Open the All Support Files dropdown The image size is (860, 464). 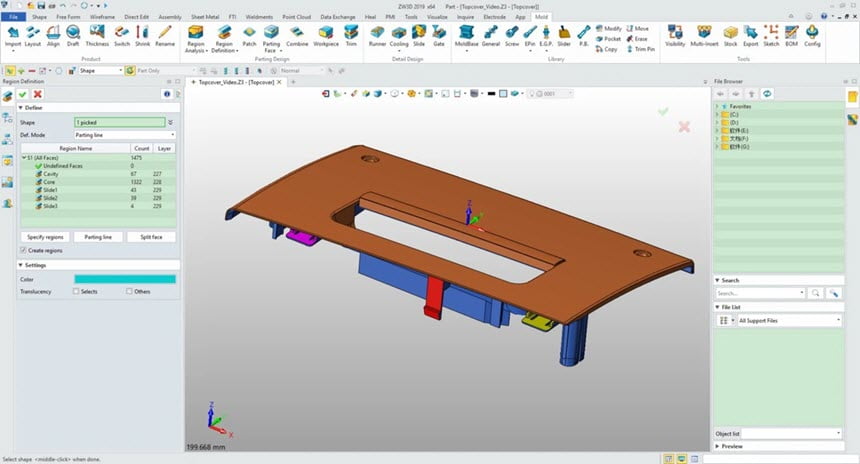pyautogui.click(x=789, y=321)
